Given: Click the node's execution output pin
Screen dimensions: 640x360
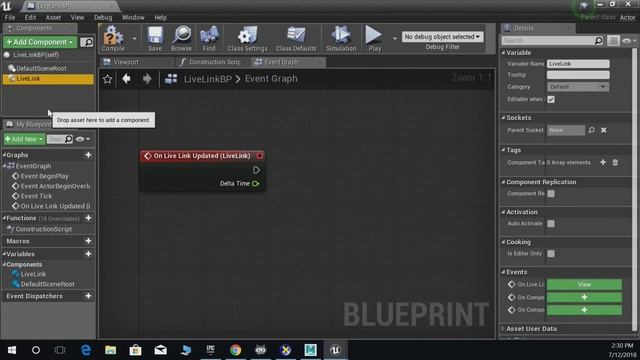Looking at the screenshot, I should (x=256, y=170).
